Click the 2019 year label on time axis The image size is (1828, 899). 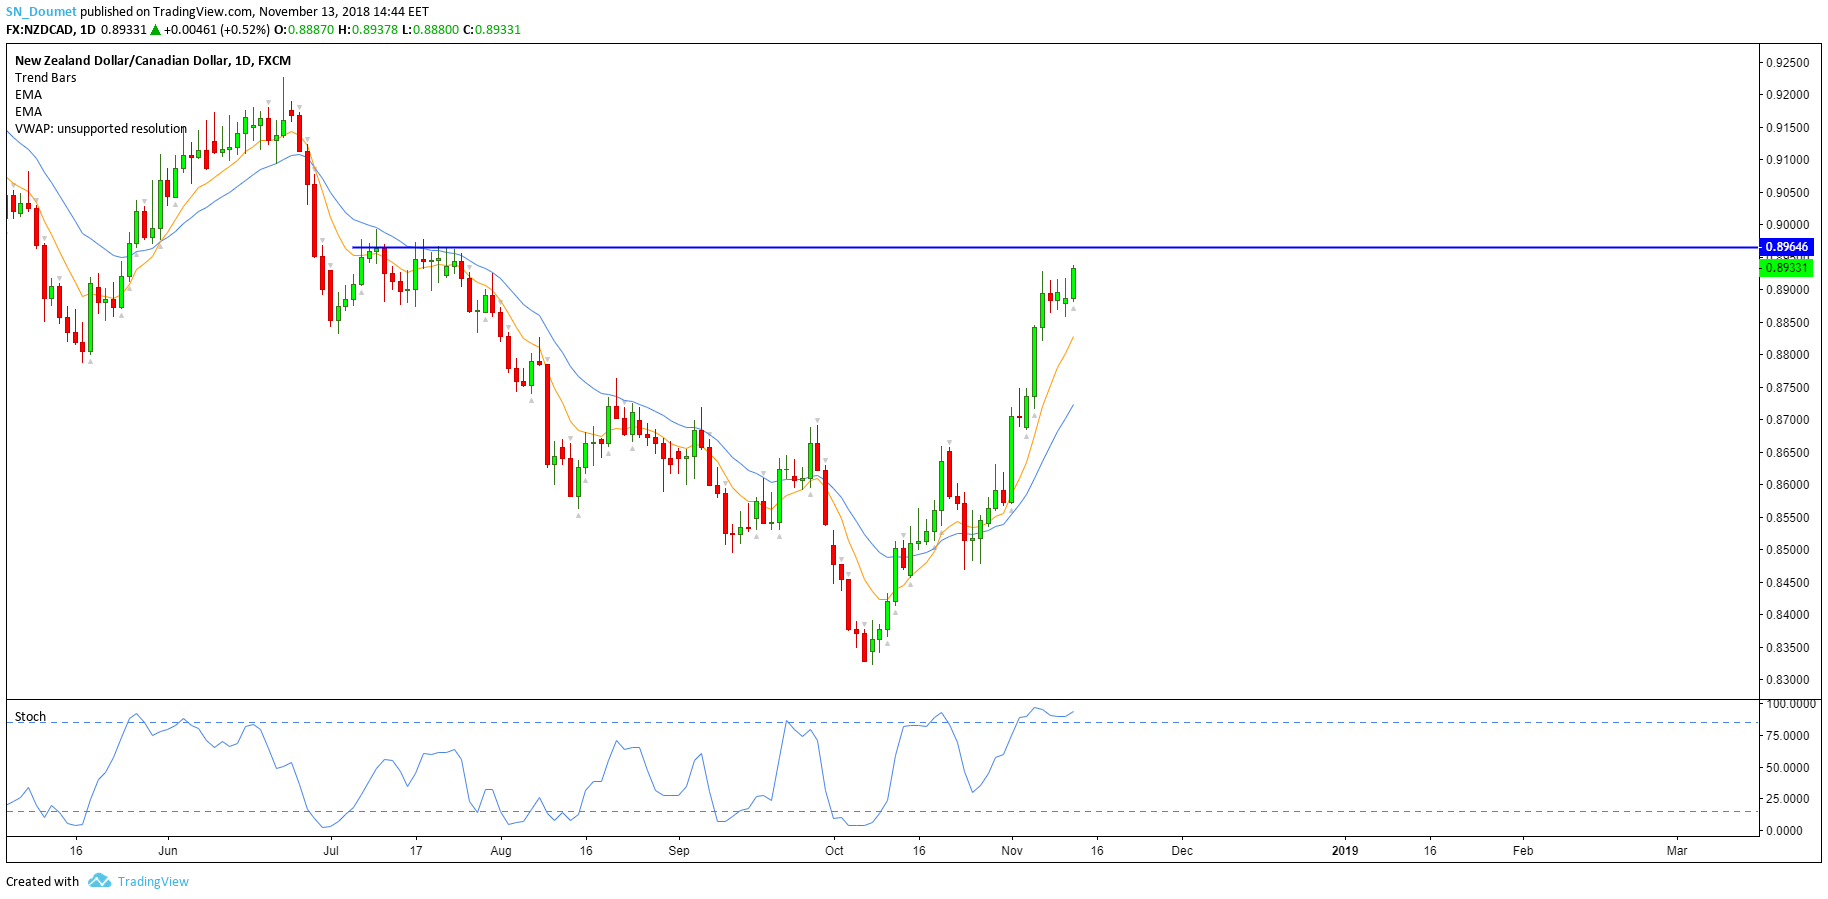click(1345, 851)
